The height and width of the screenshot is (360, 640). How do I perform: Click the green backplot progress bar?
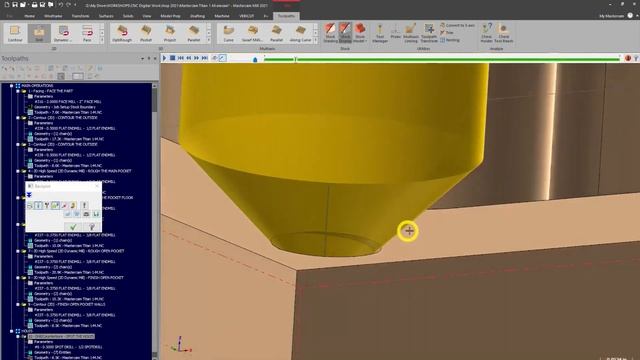point(442,60)
